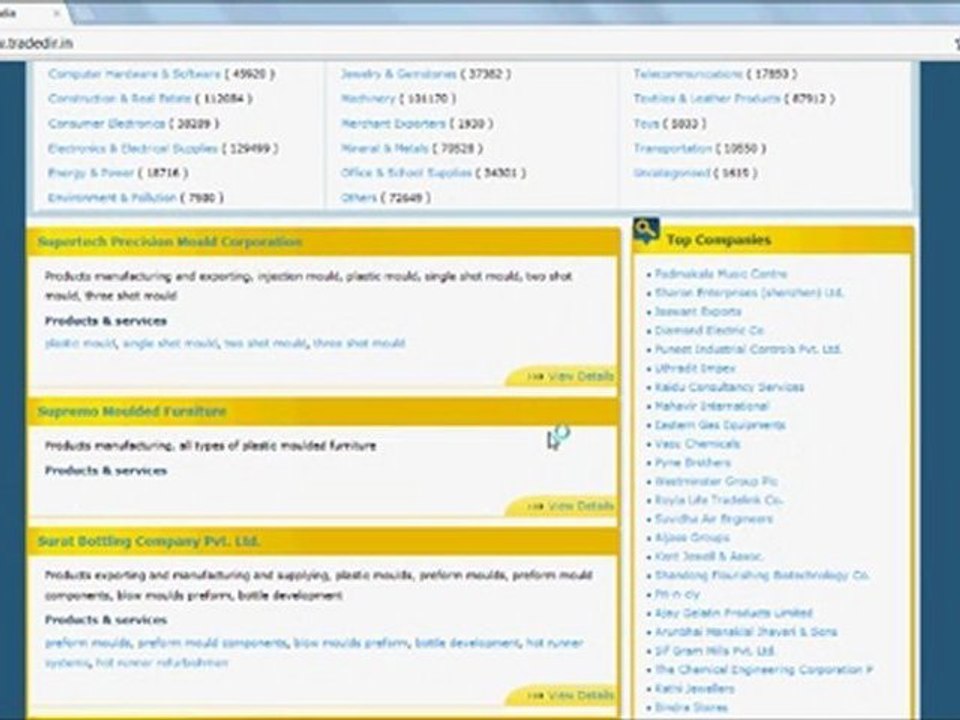This screenshot has width=960, height=720.
Task: Open Diamond Electric Co company link
Action: [x=709, y=331]
